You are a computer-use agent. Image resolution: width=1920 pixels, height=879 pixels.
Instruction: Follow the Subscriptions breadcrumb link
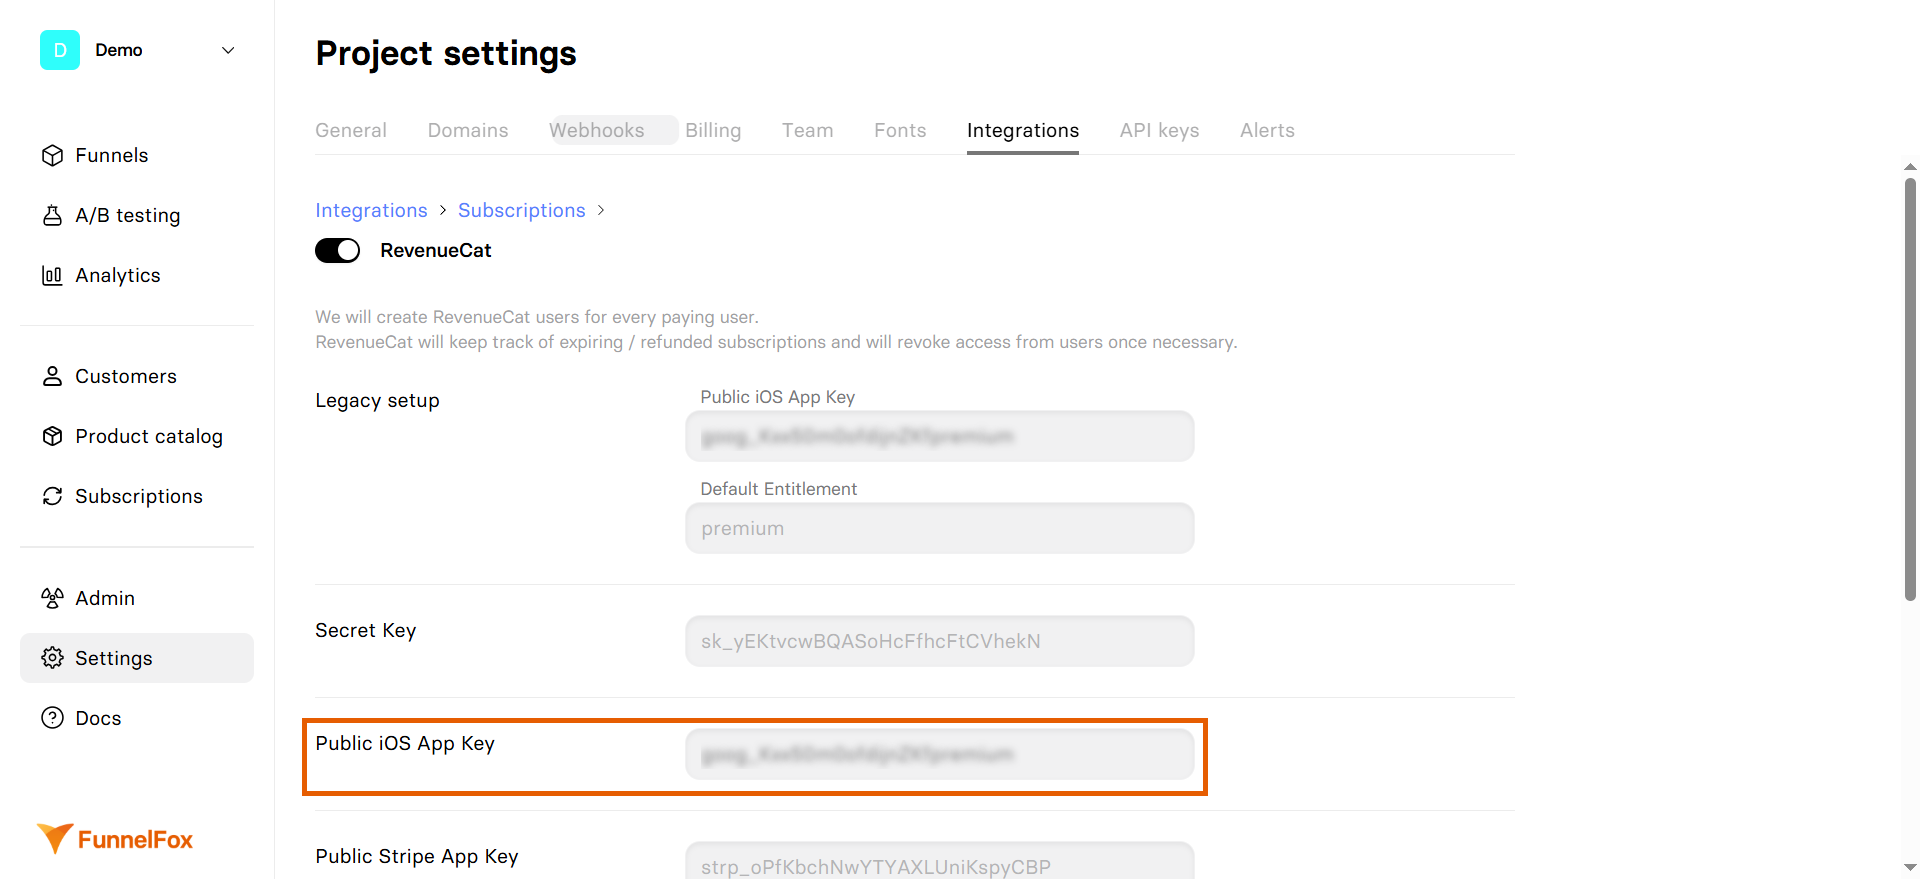(x=522, y=210)
